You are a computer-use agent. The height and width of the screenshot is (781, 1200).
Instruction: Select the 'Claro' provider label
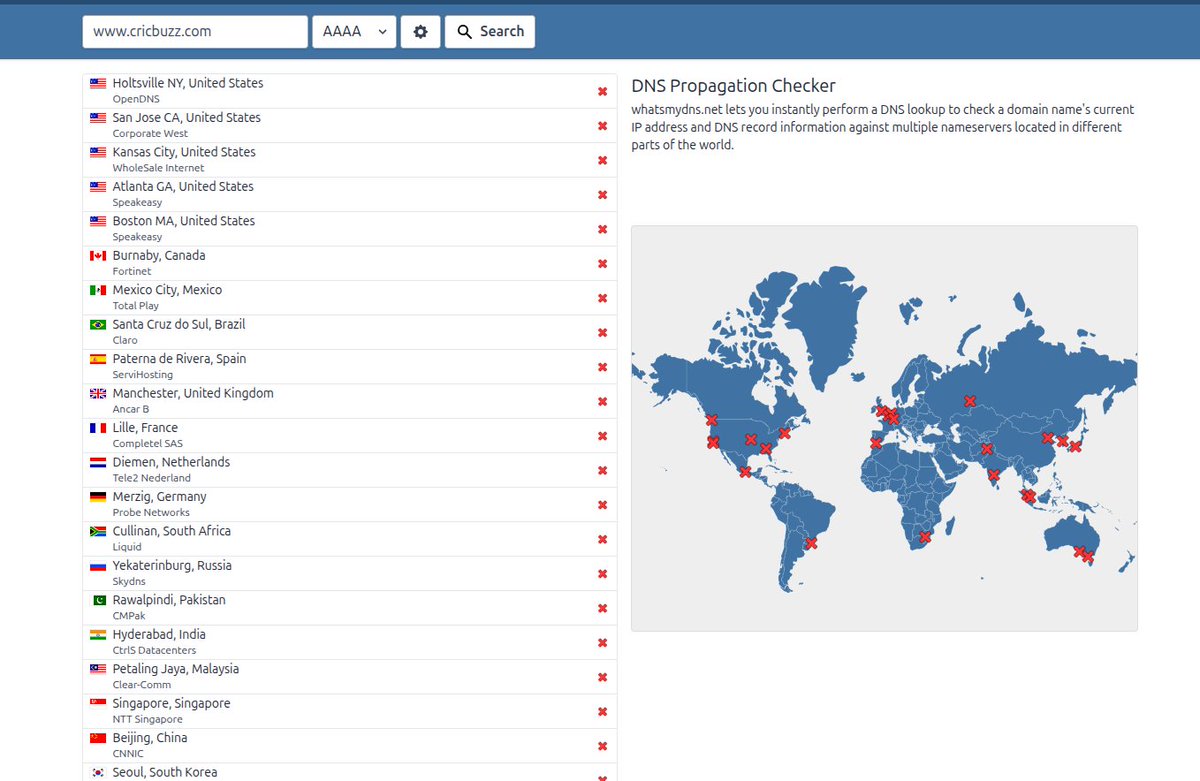pos(125,340)
